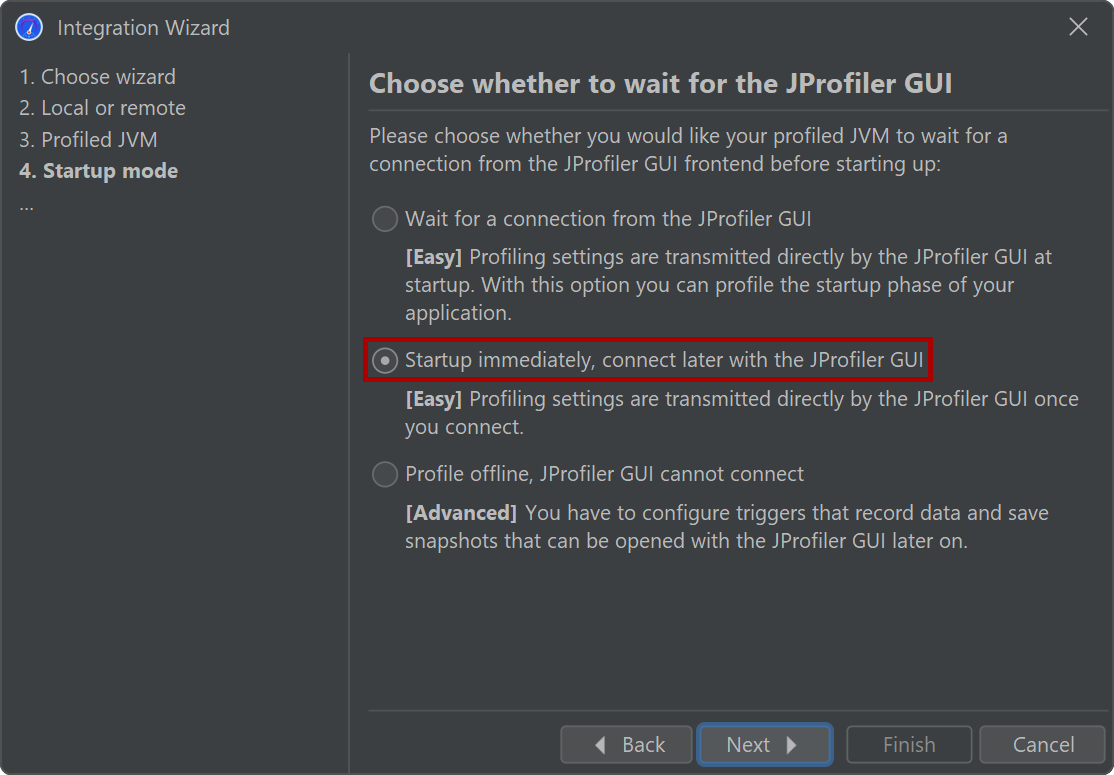Viewport: 1114px width, 775px height.
Task: Click the 'Choose whether to wait' heading
Action: pyautogui.click(x=660, y=84)
